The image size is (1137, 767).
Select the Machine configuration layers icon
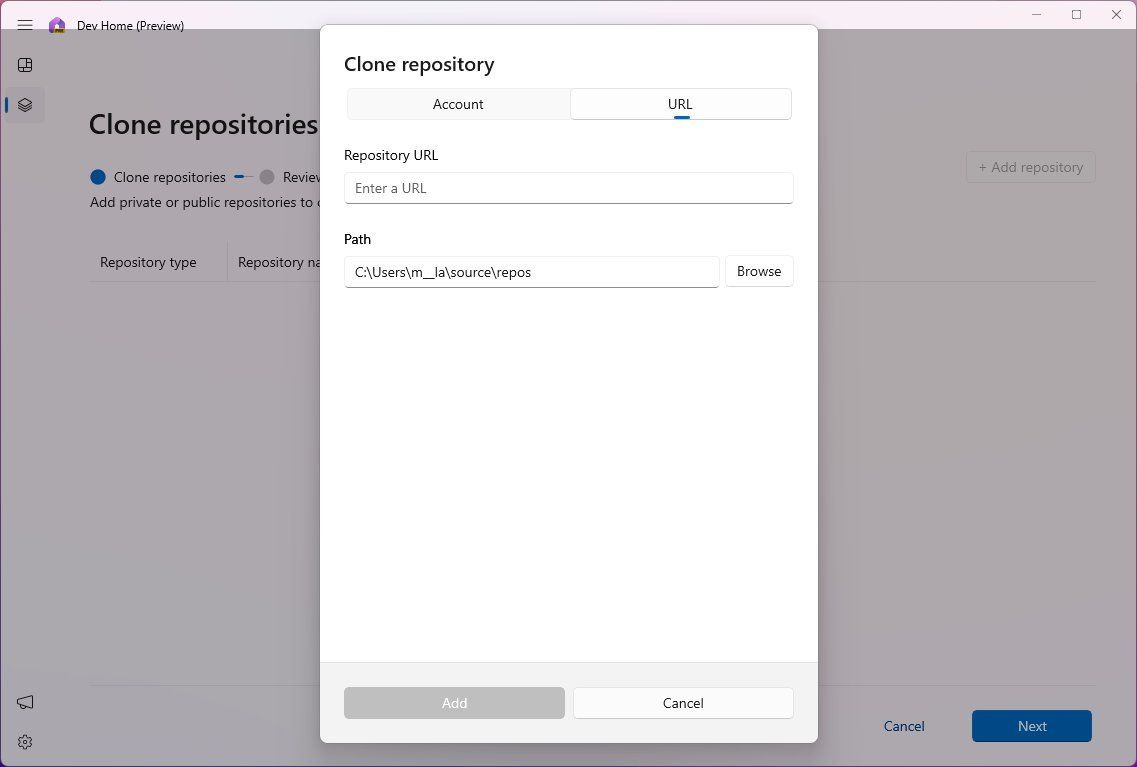pos(24,104)
